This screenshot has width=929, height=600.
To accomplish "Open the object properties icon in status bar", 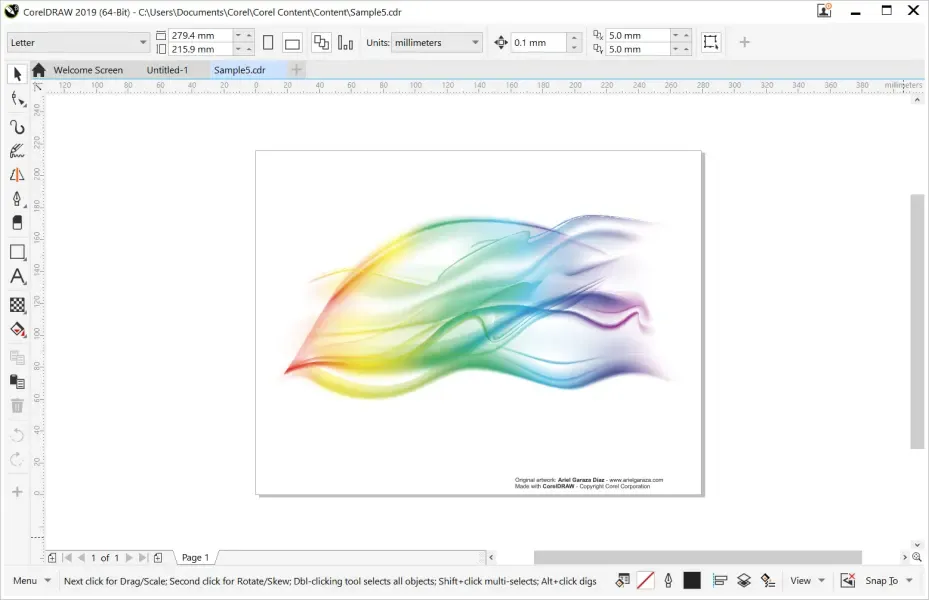I will point(622,580).
